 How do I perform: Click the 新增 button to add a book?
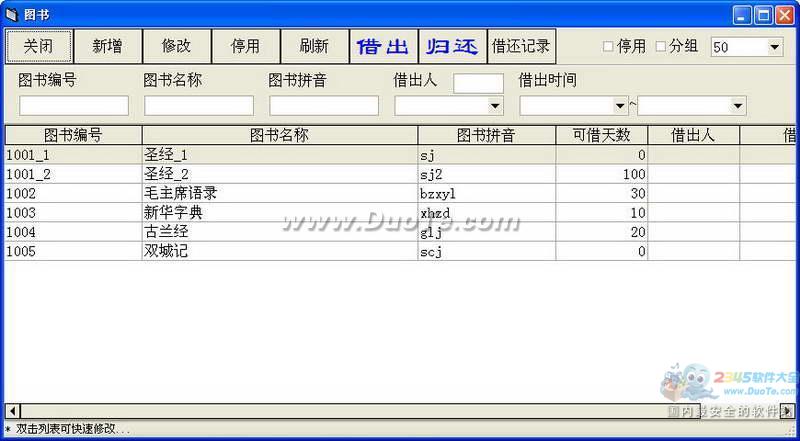108,46
